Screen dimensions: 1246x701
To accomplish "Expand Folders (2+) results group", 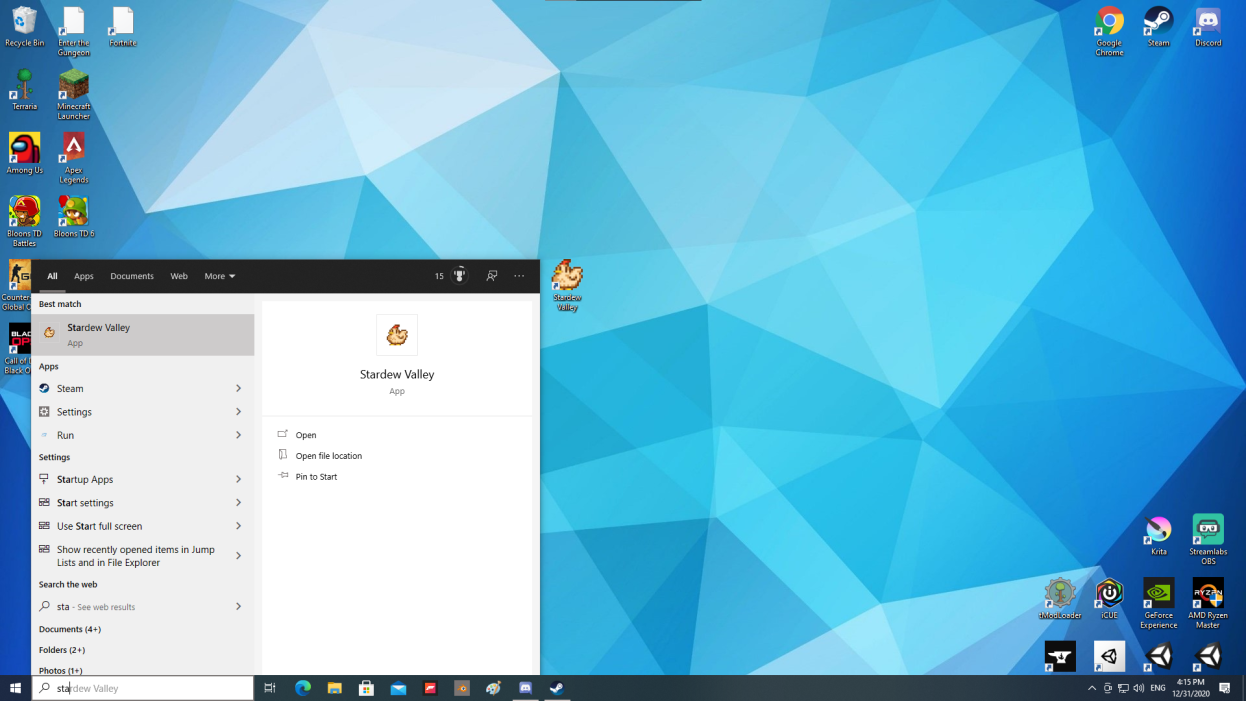I will click(62, 650).
